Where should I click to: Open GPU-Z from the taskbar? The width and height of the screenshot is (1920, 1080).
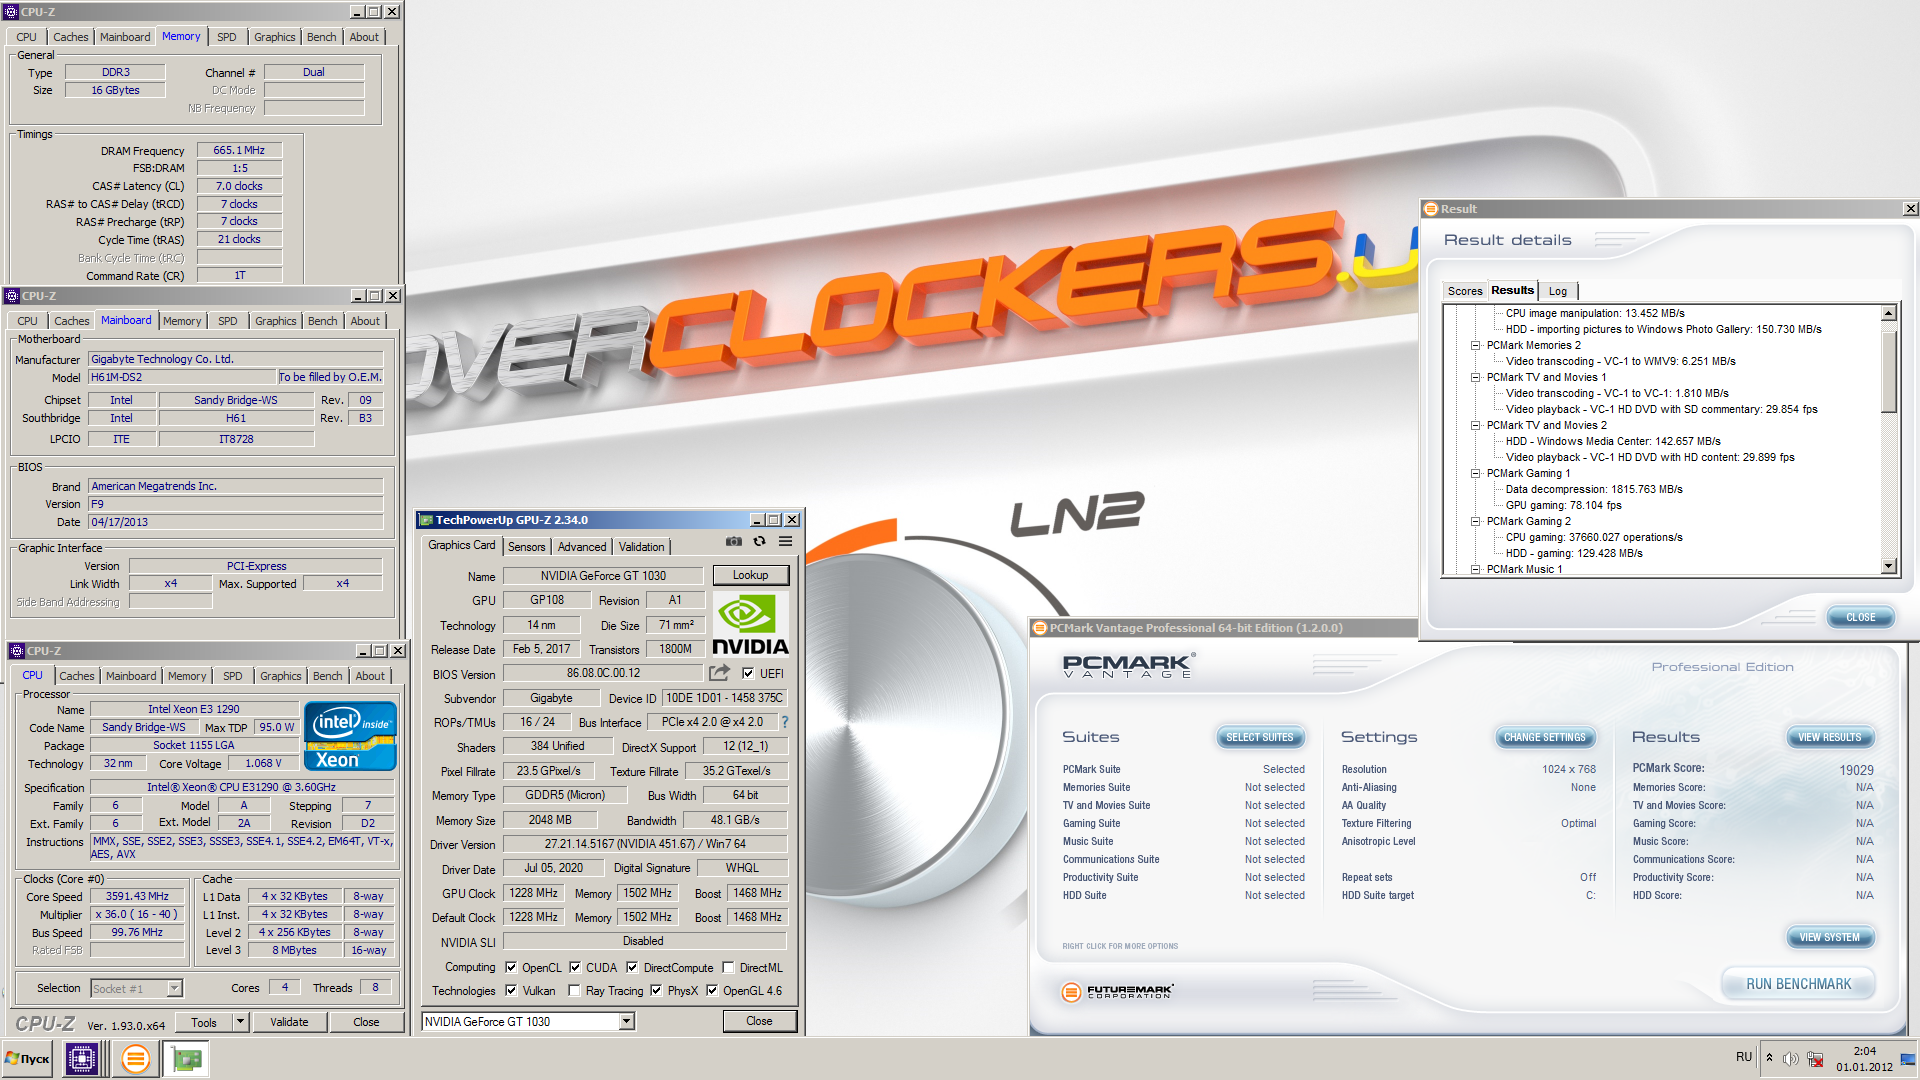tap(185, 1058)
